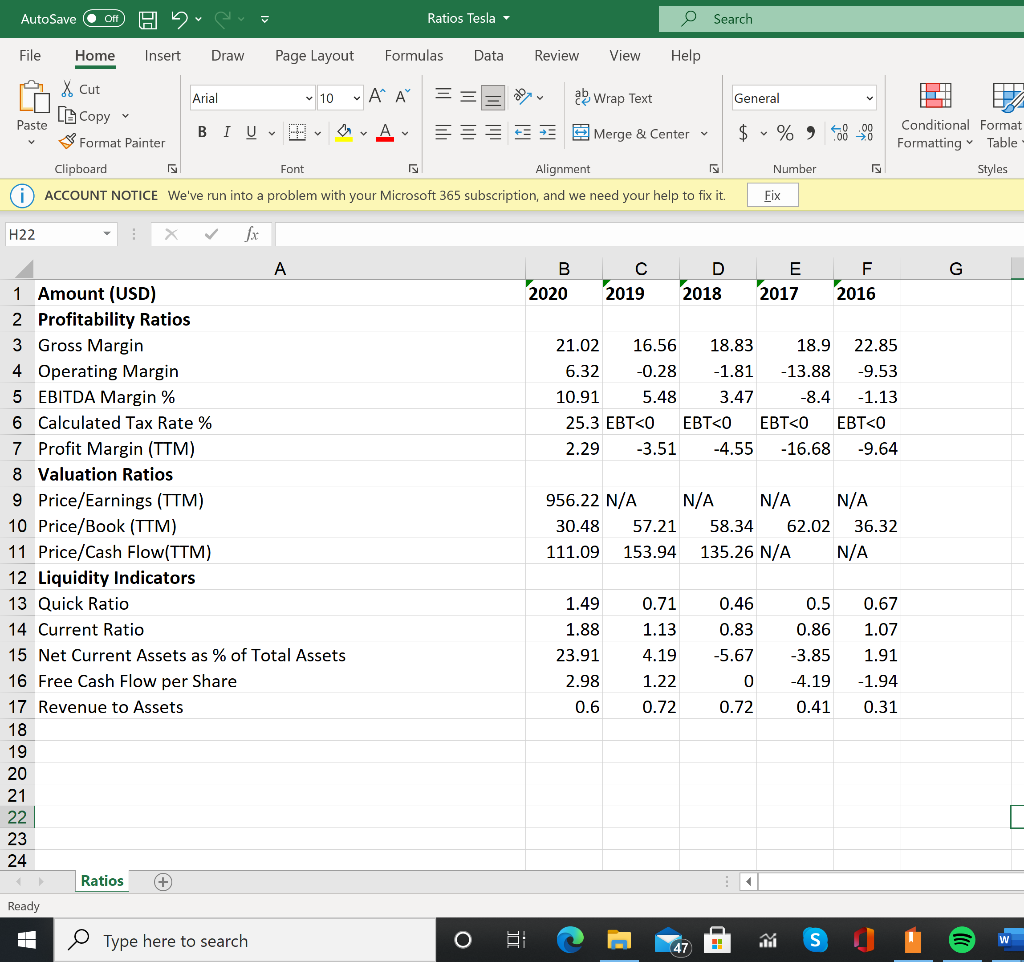Increase the font size

click(376, 97)
